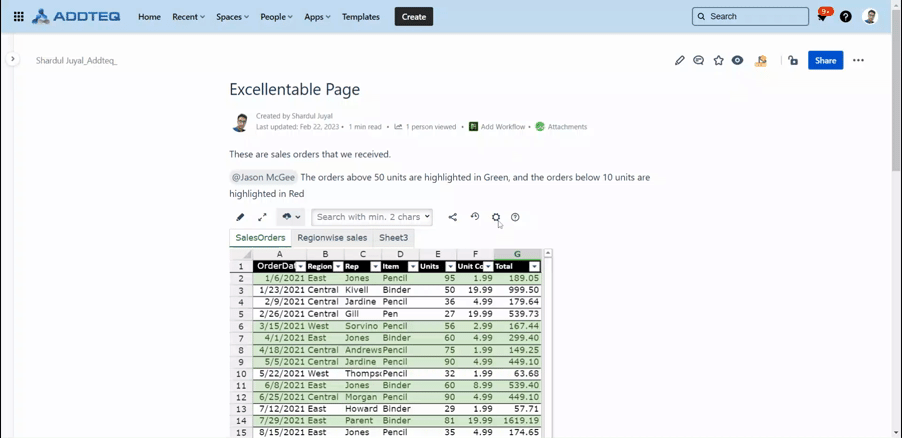Click the search magnifier icon in header
Viewport: 902px width, 438px height.
701,17
